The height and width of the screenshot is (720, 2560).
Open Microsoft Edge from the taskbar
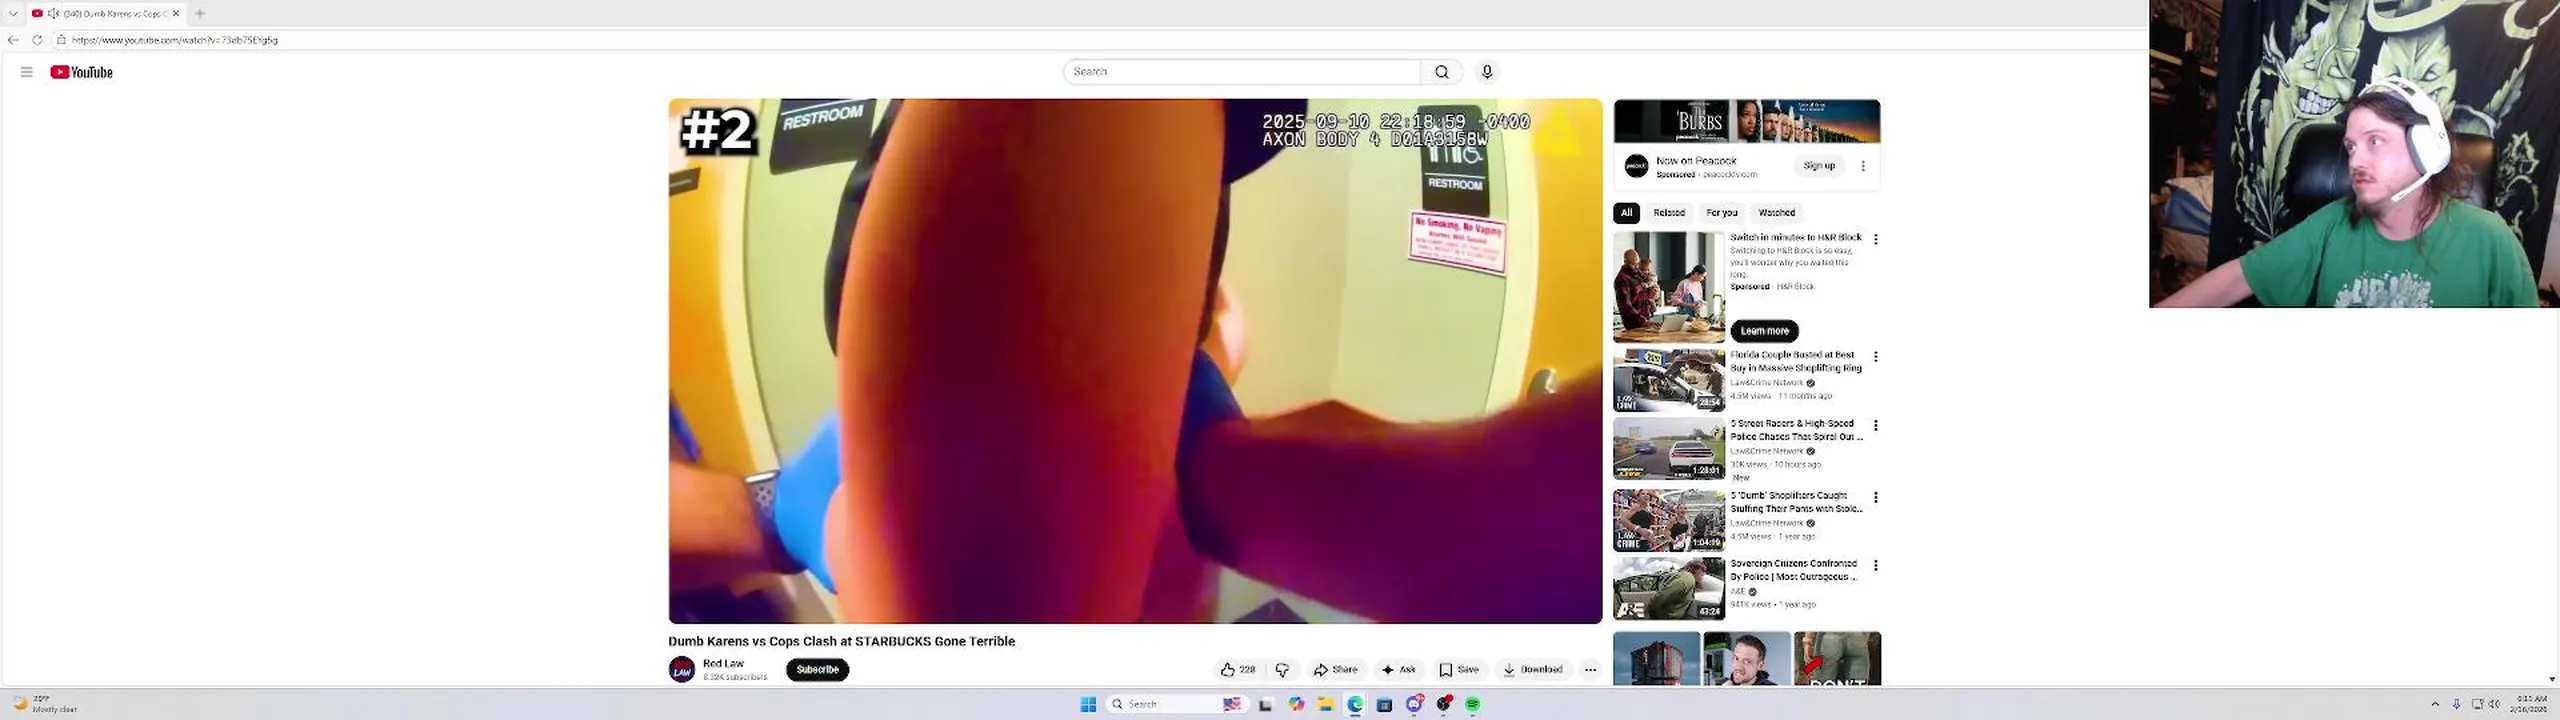click(1355, 704)
